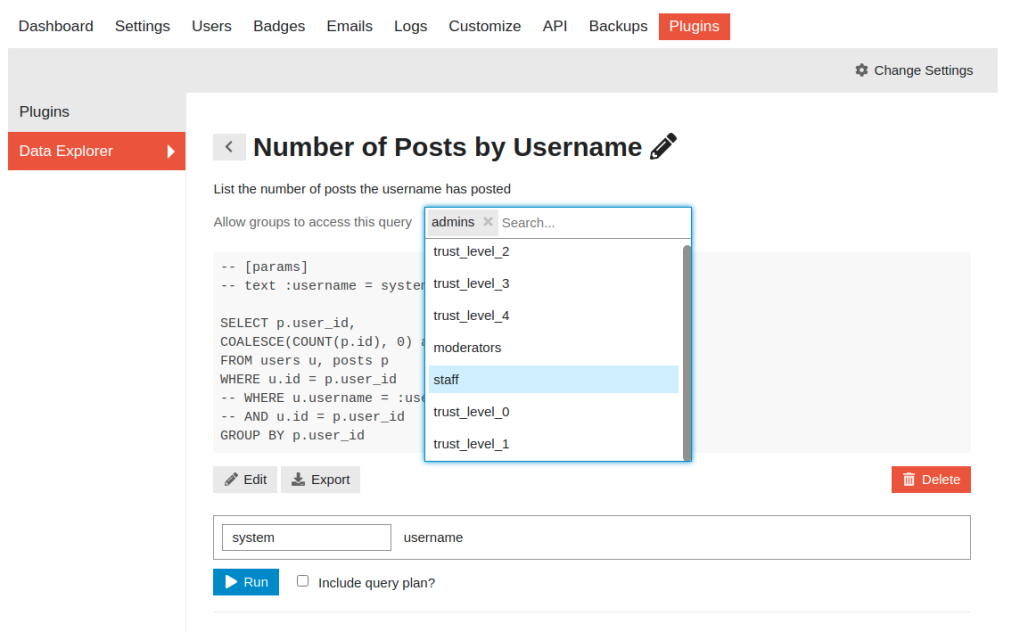Click the Data Explorer arrow icon

pyautogui.click(x=170, y=151)
